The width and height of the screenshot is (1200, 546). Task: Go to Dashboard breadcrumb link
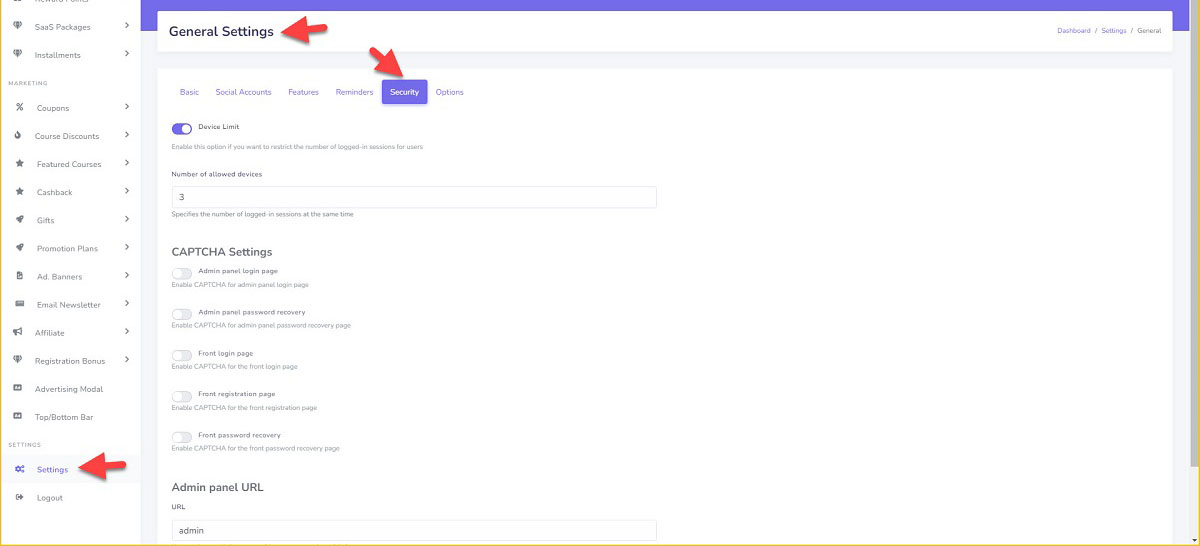click(1073, 31)
